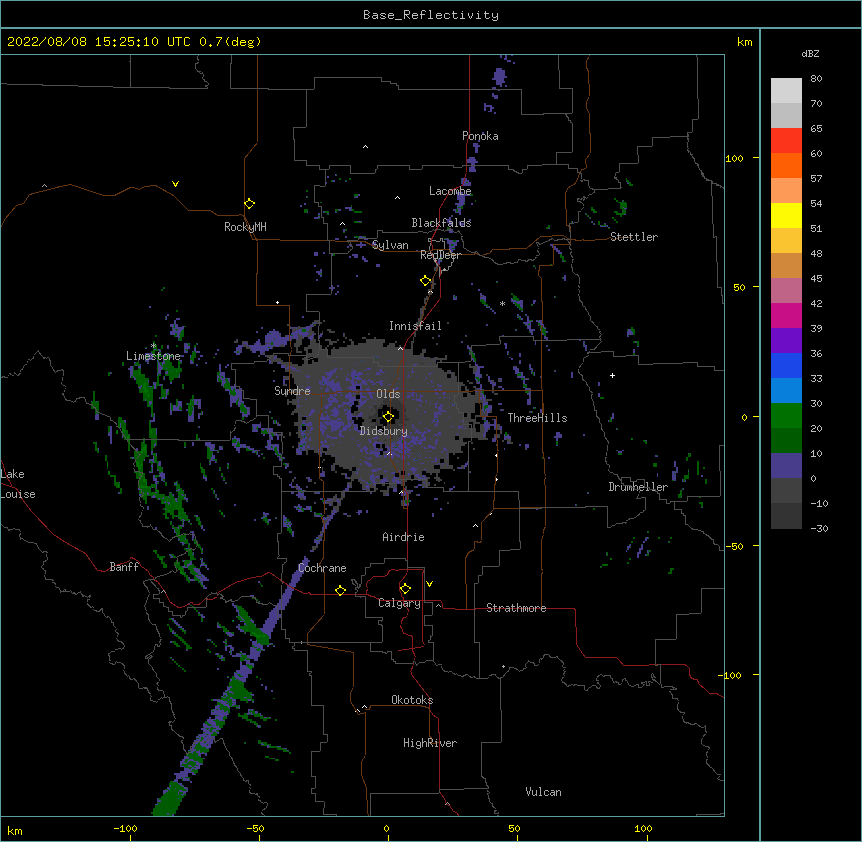Select the Vulcan label
This screenshot has height=842, width=862.
[x=543, y=792]
